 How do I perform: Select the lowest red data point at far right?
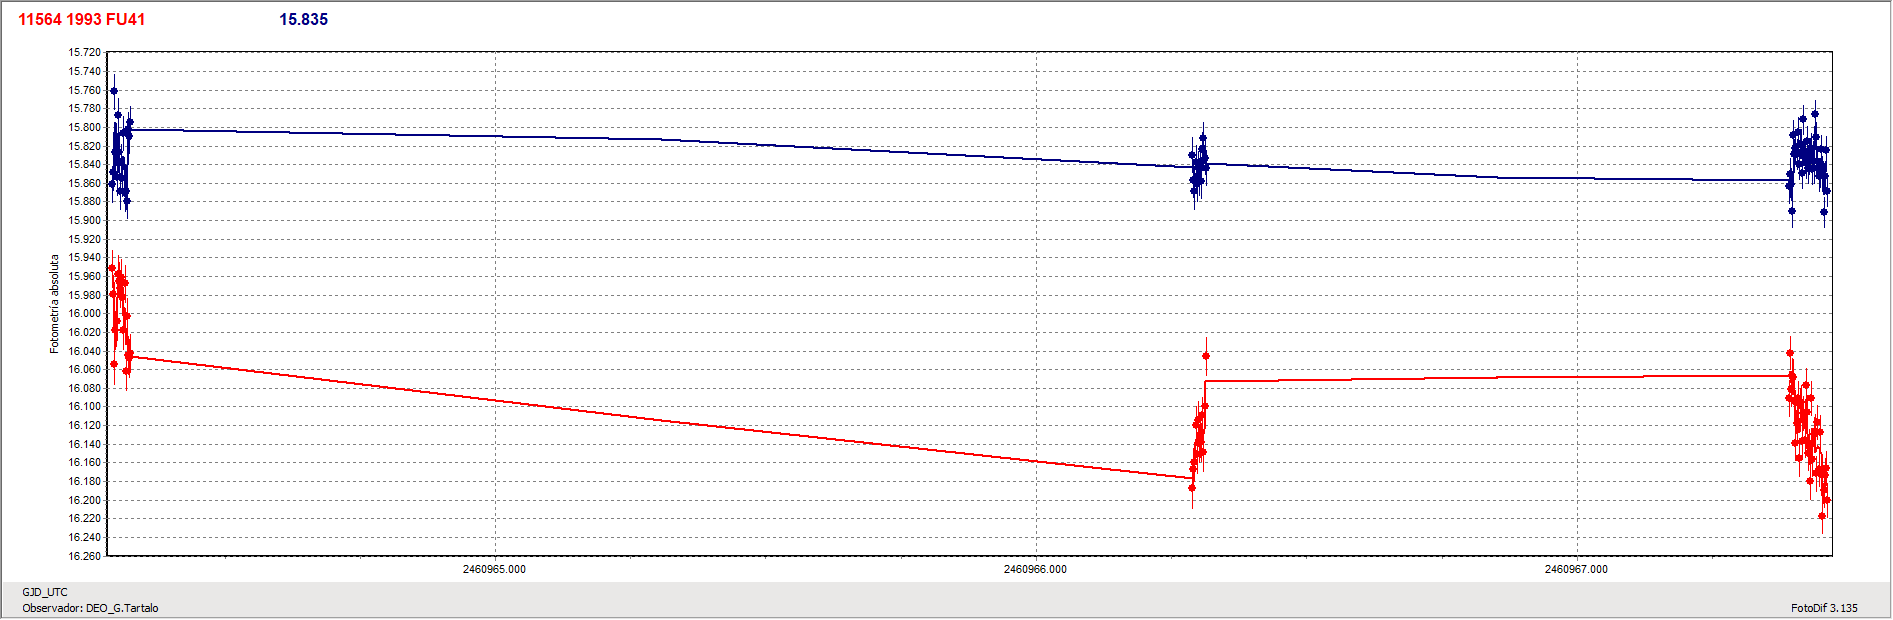(x=1822, y=517)
